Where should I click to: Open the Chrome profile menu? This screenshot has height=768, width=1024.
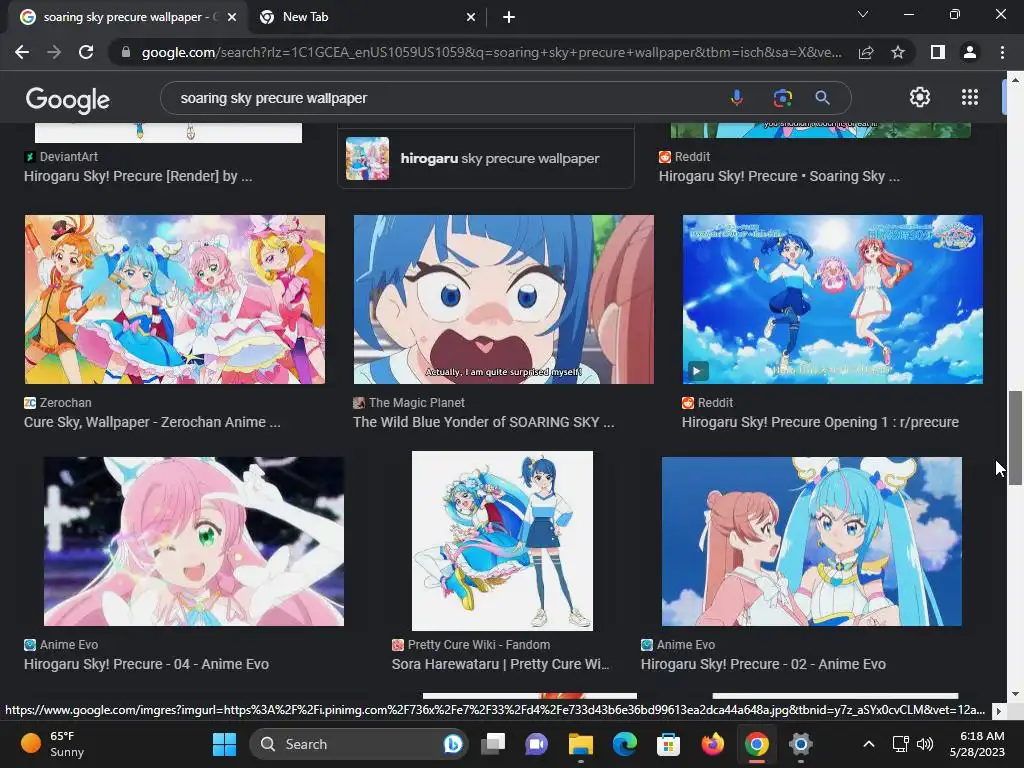(970, 52)
